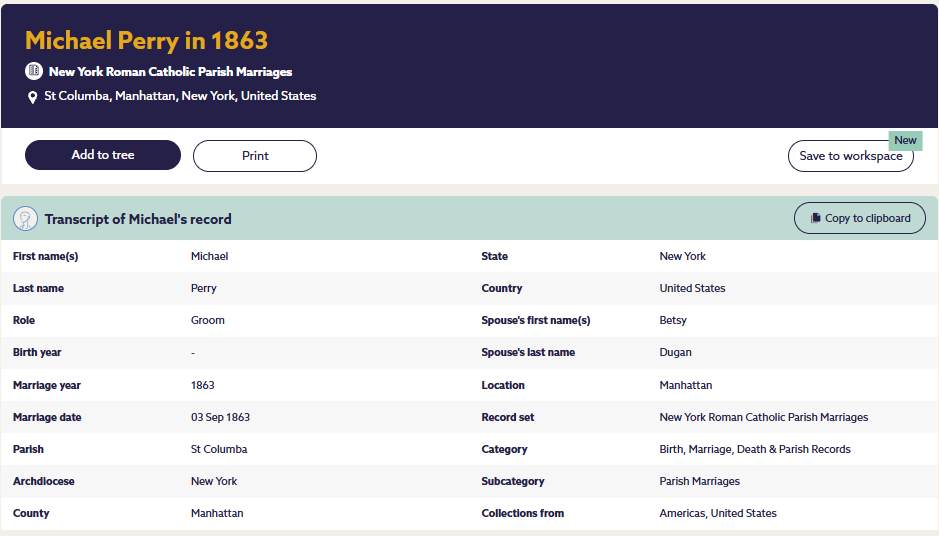Click spouse's first name value Betsy
The width and height of the screenshot is (939, 536).
click(x=673, y=320)
